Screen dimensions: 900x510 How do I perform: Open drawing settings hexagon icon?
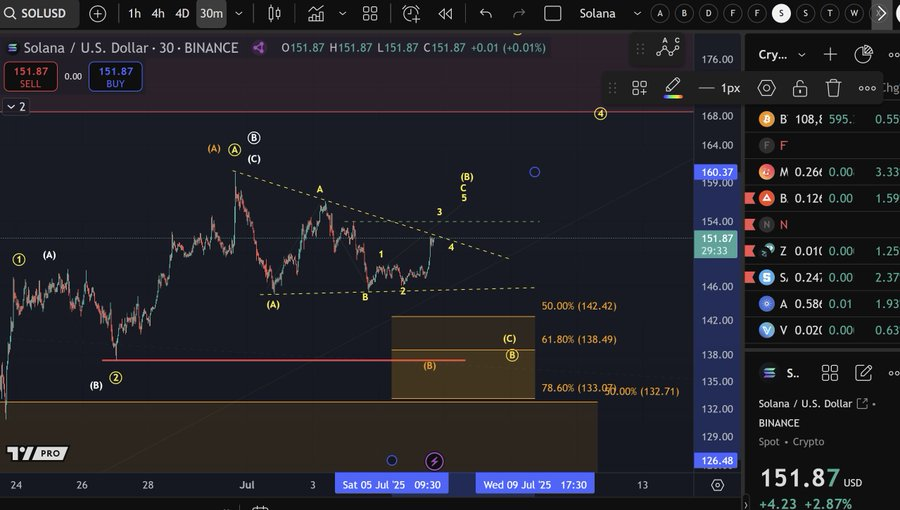tap(766, 88)
